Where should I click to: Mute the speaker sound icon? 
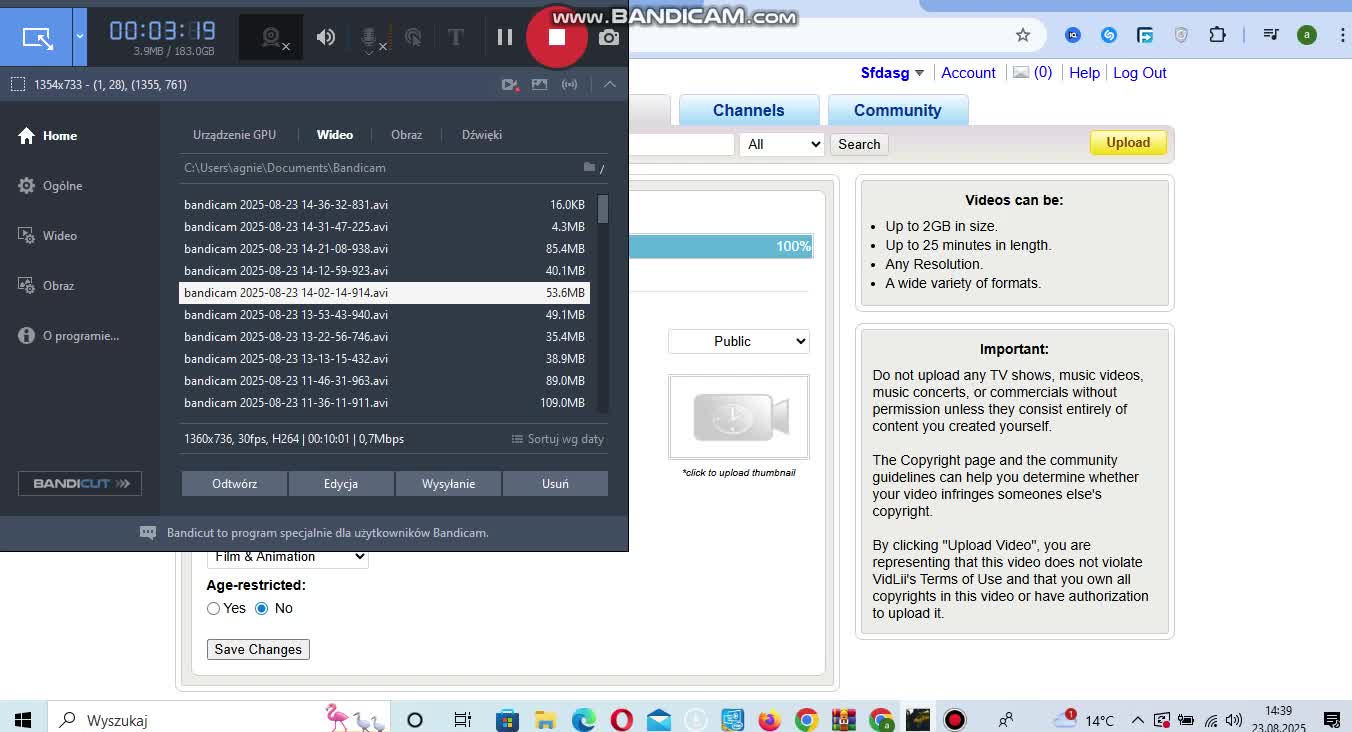pos(326,37)
